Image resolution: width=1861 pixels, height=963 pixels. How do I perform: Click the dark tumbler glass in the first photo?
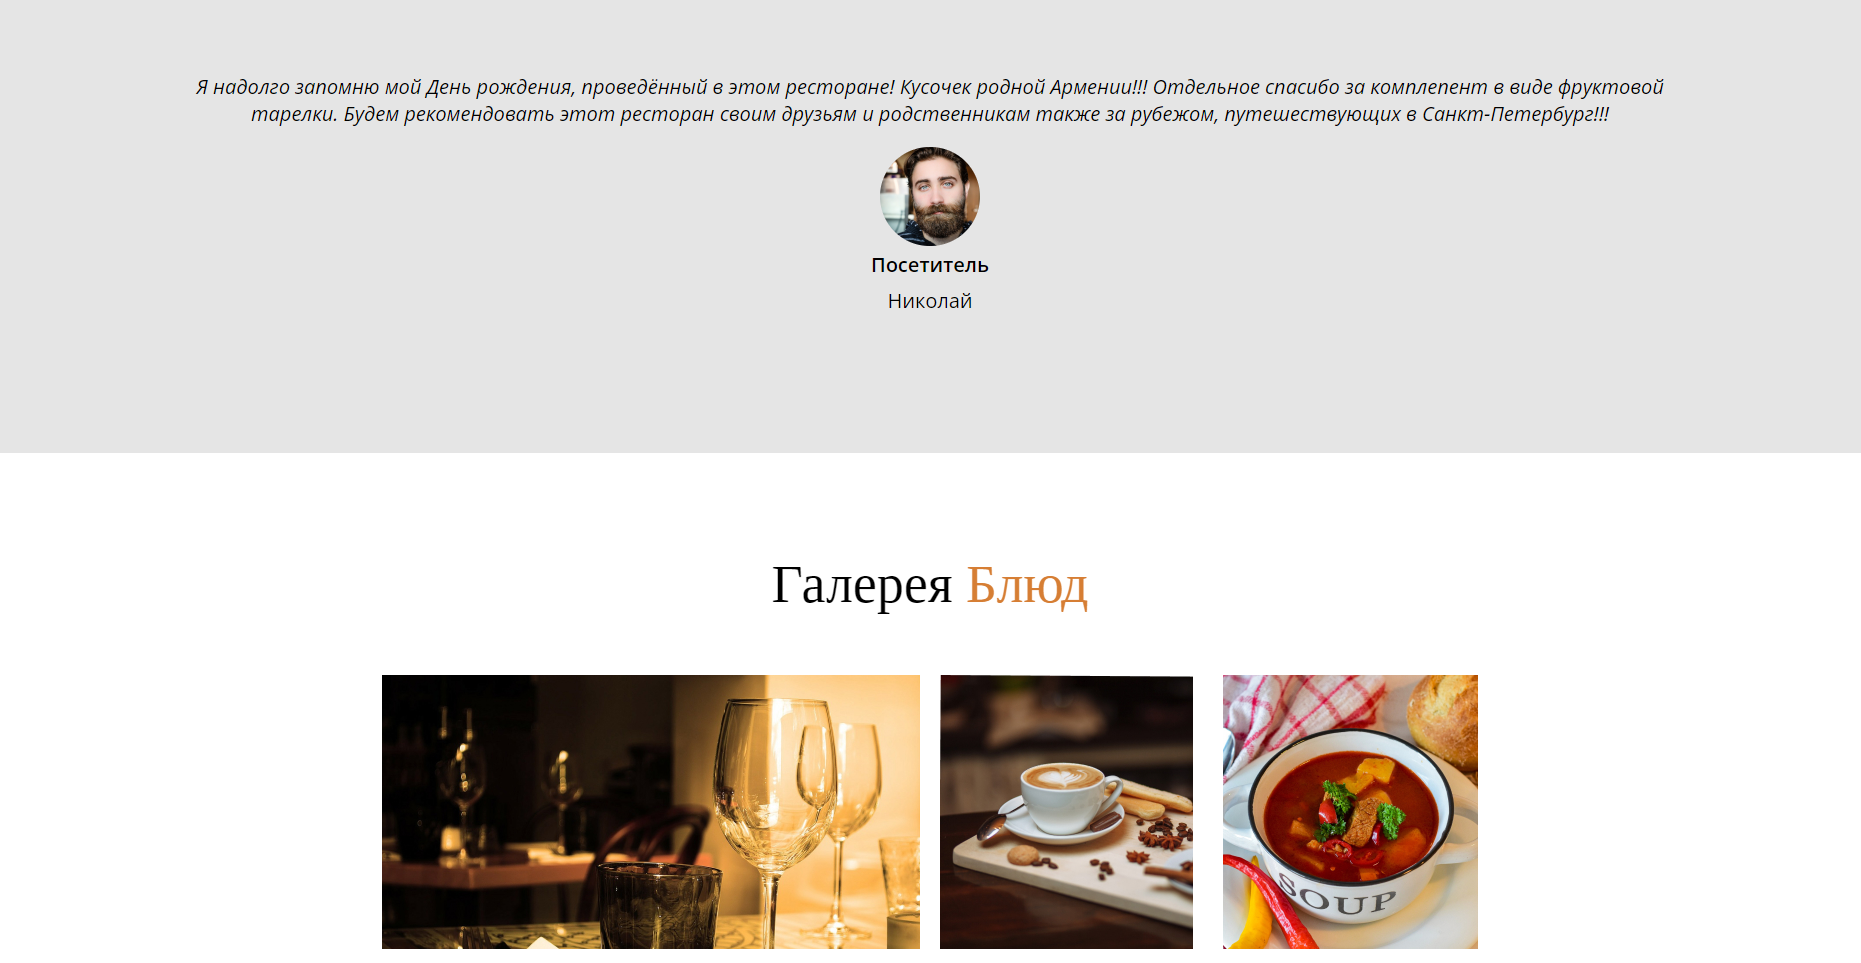(x=659, y=907)
